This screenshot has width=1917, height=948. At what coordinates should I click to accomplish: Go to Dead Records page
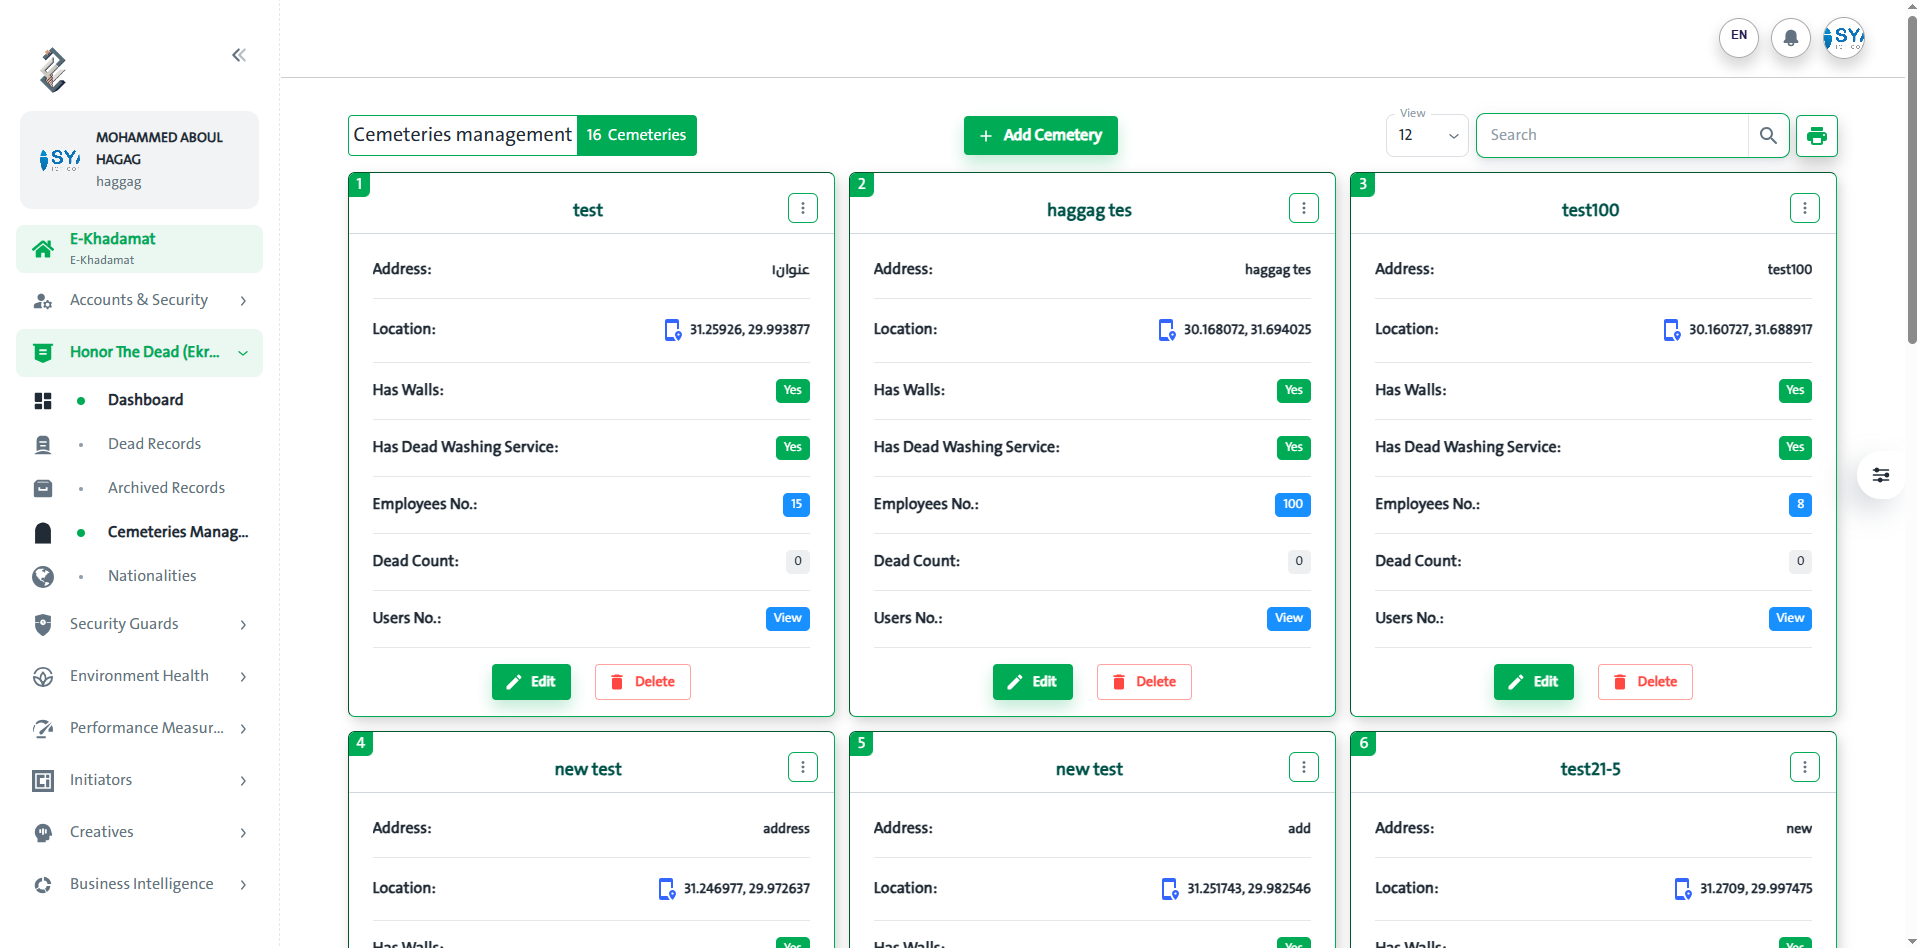(x=154, y=444)
